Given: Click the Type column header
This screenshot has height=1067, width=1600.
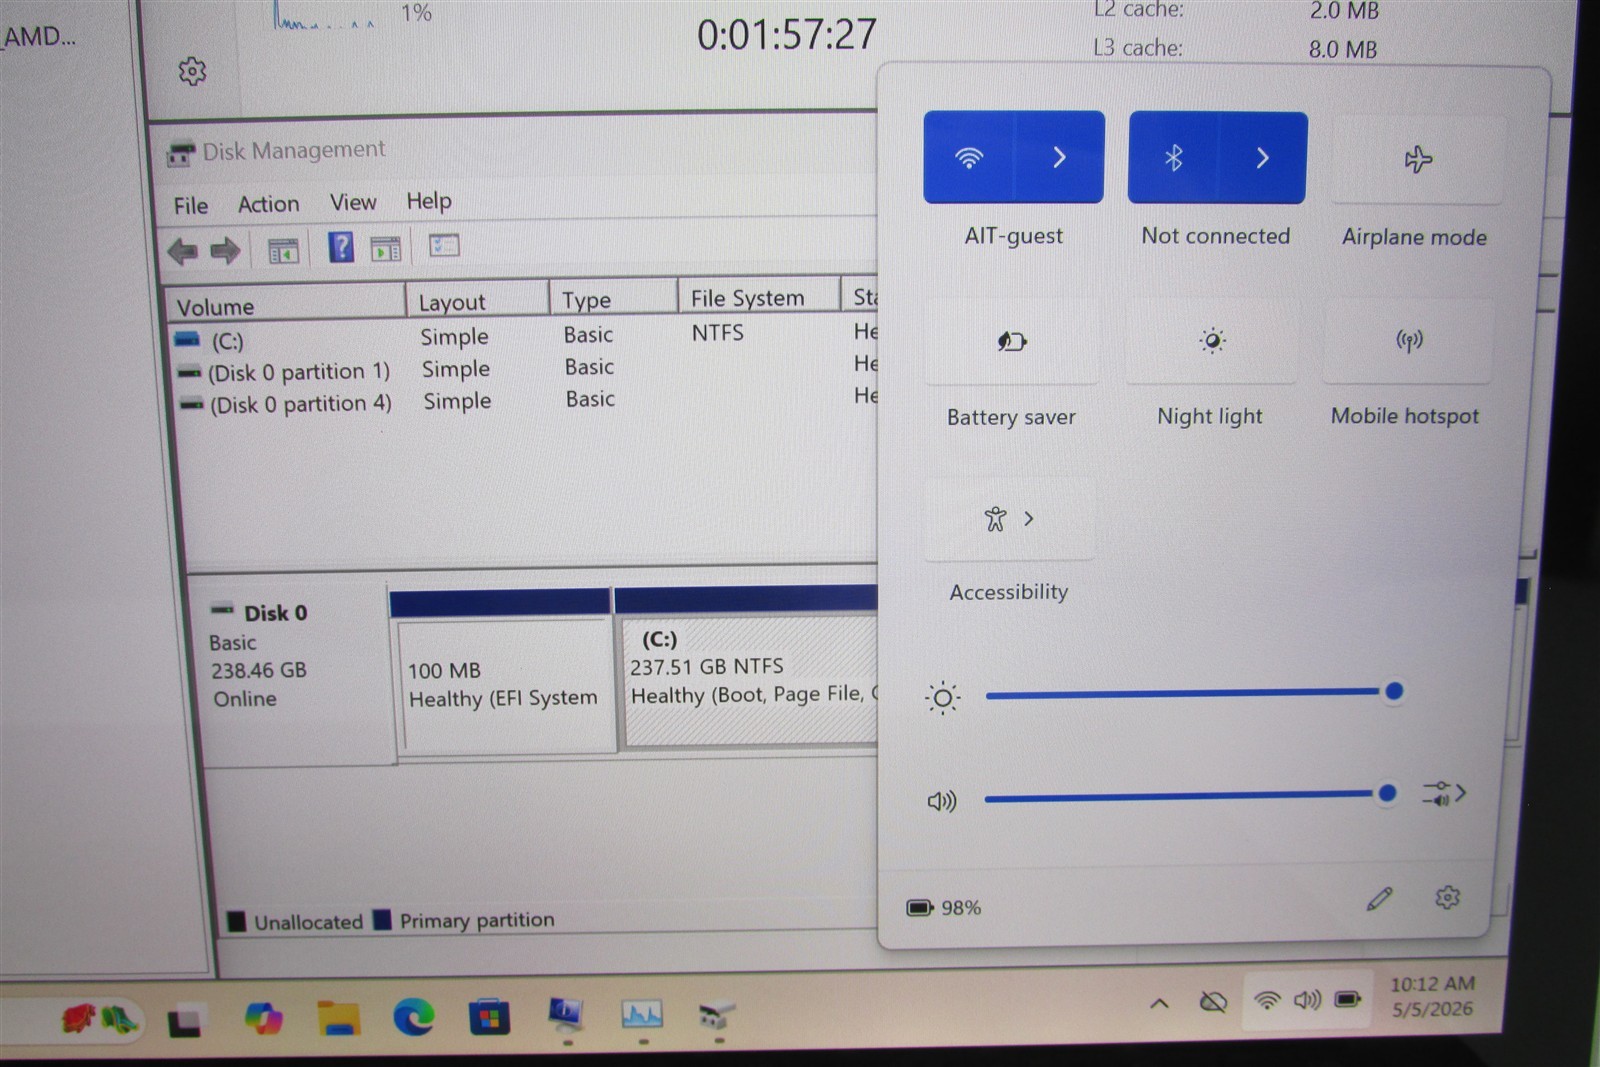Looking at the screenshot, I should pos(613,299).
